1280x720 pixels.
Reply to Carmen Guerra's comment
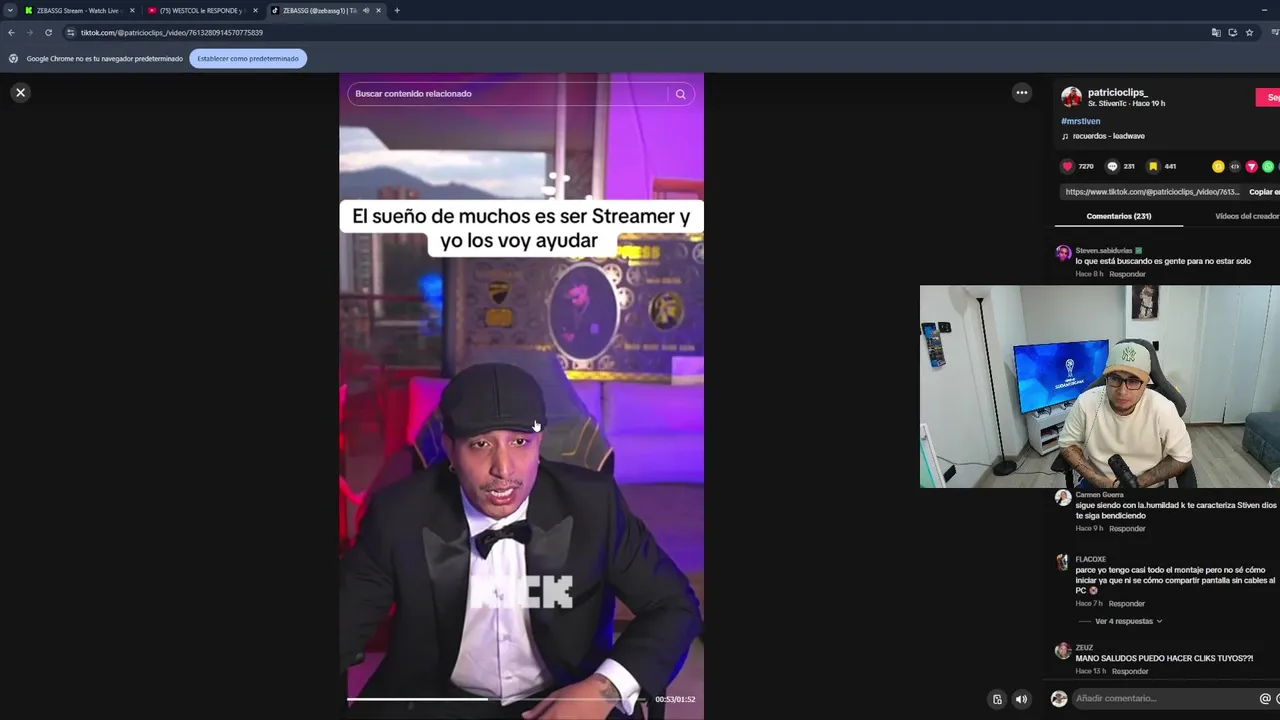tap(1127, 528)
